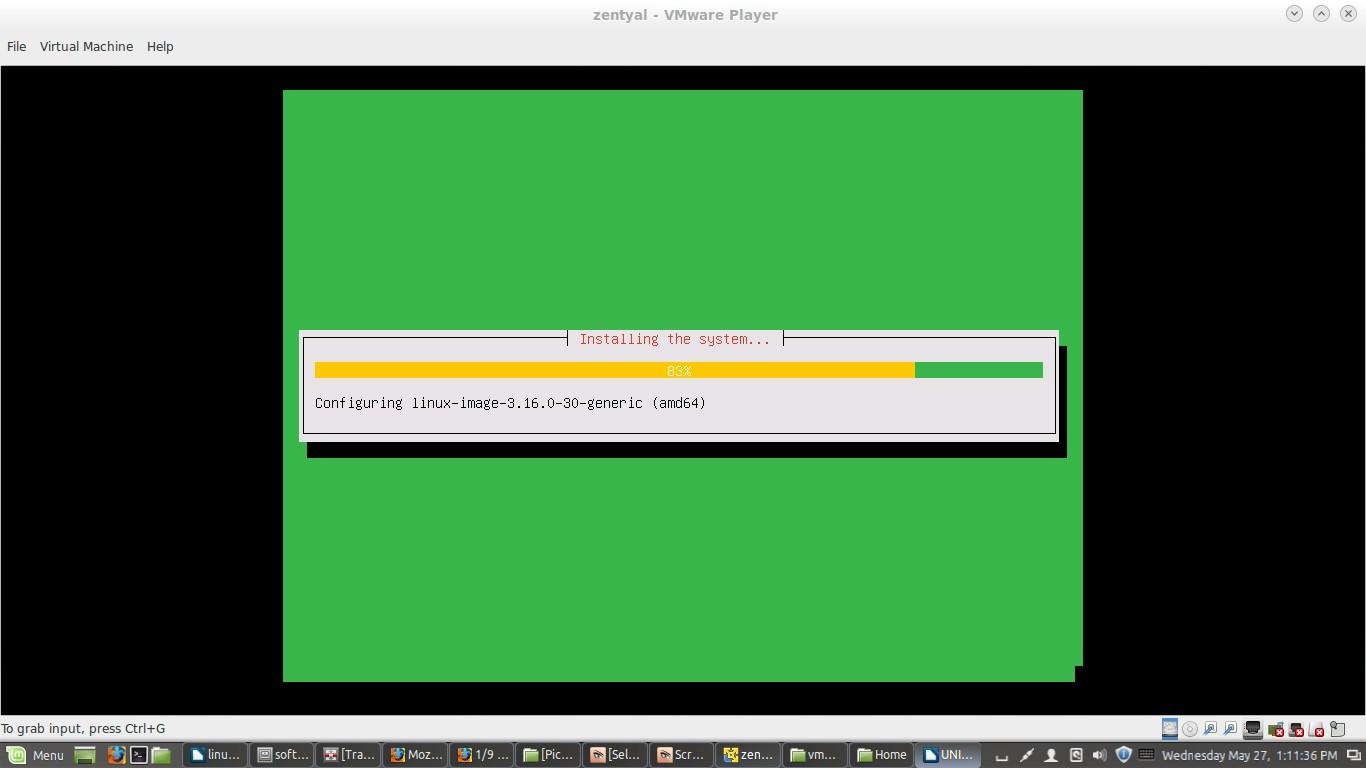Click the 'zentyal - VMware Player' title bar
The width and height of the screenshot is (1366, 768).
(x=685, y=14)
